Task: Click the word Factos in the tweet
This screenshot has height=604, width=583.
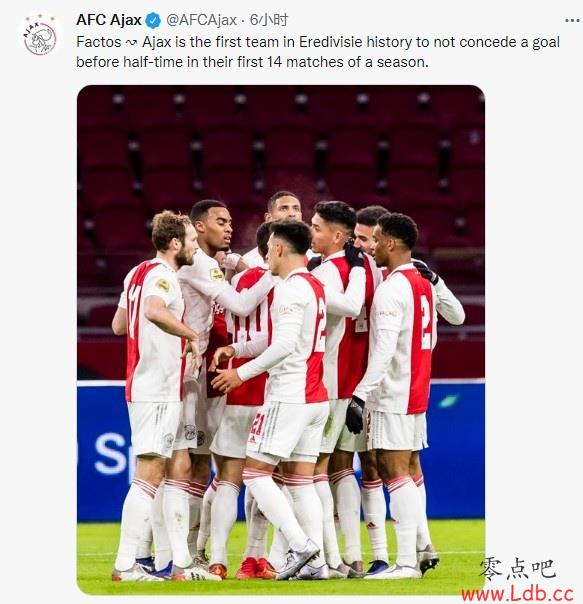Action: [x=99, y=42]
